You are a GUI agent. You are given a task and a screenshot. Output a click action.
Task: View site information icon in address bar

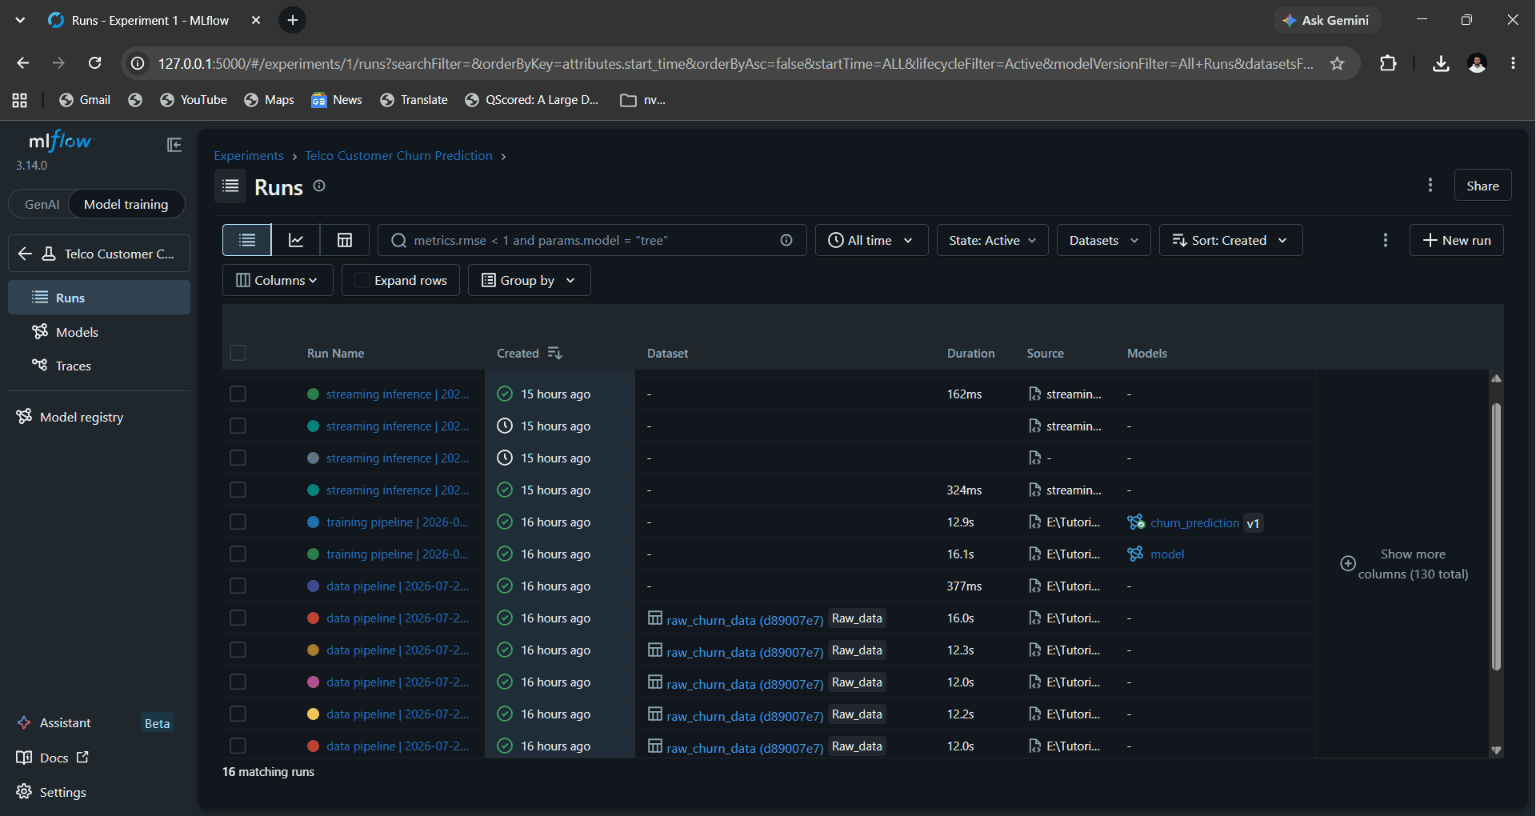coord(138,63)
